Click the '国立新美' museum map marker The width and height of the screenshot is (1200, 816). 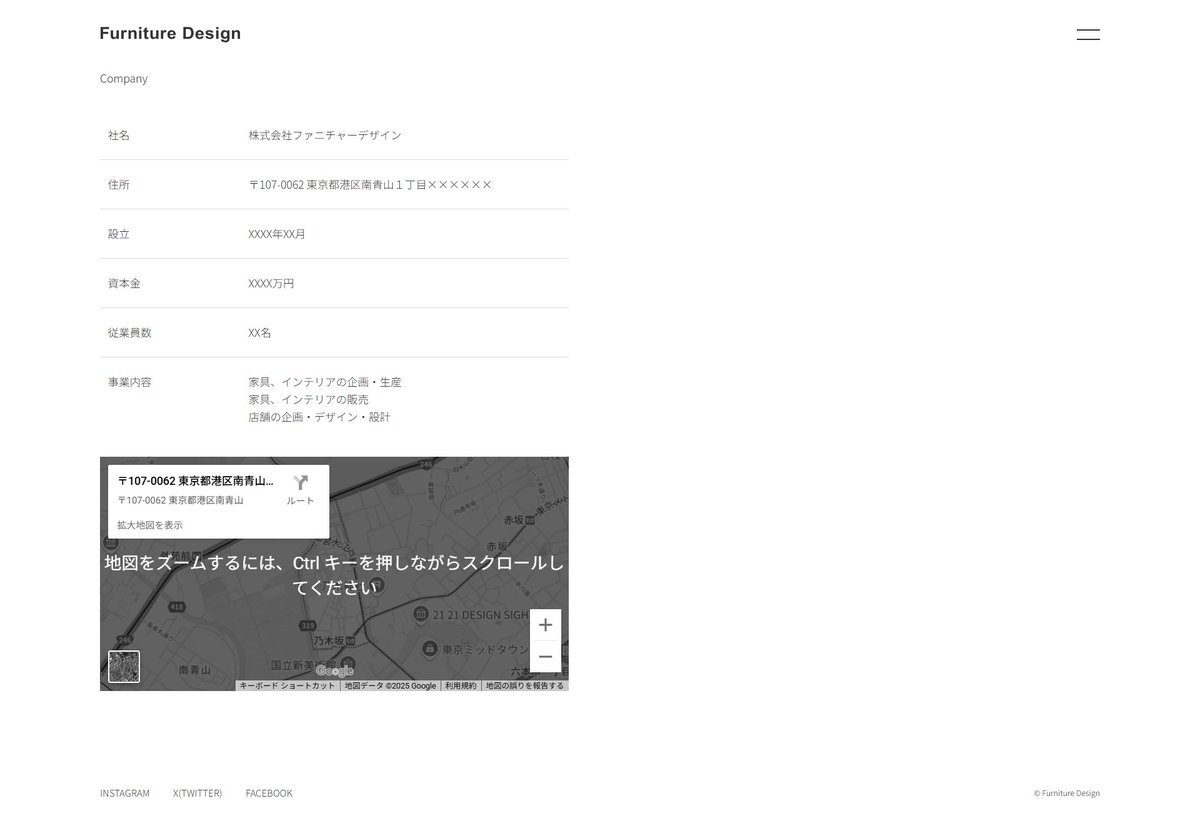[x=347, y=664]
